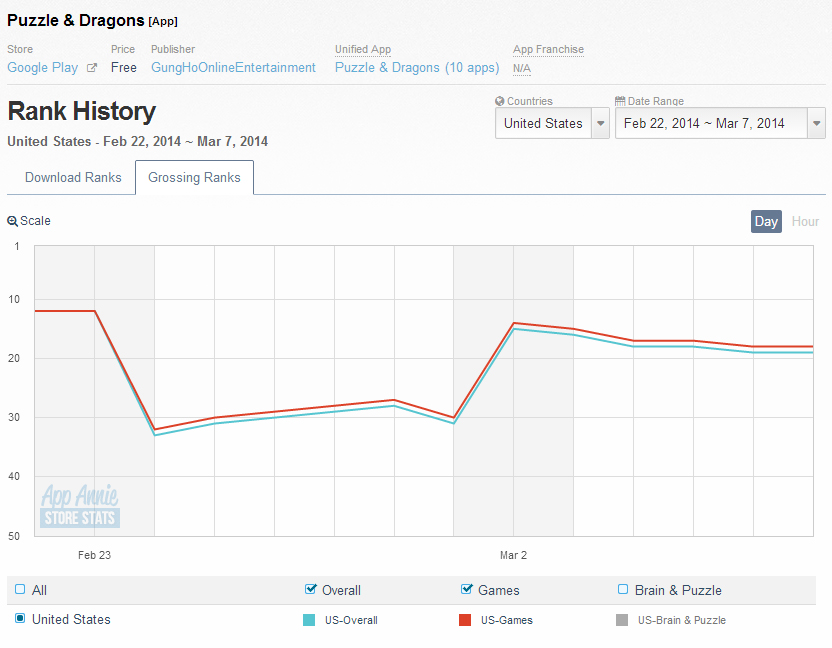Click the US-Games red color swatch

[466, 620]
